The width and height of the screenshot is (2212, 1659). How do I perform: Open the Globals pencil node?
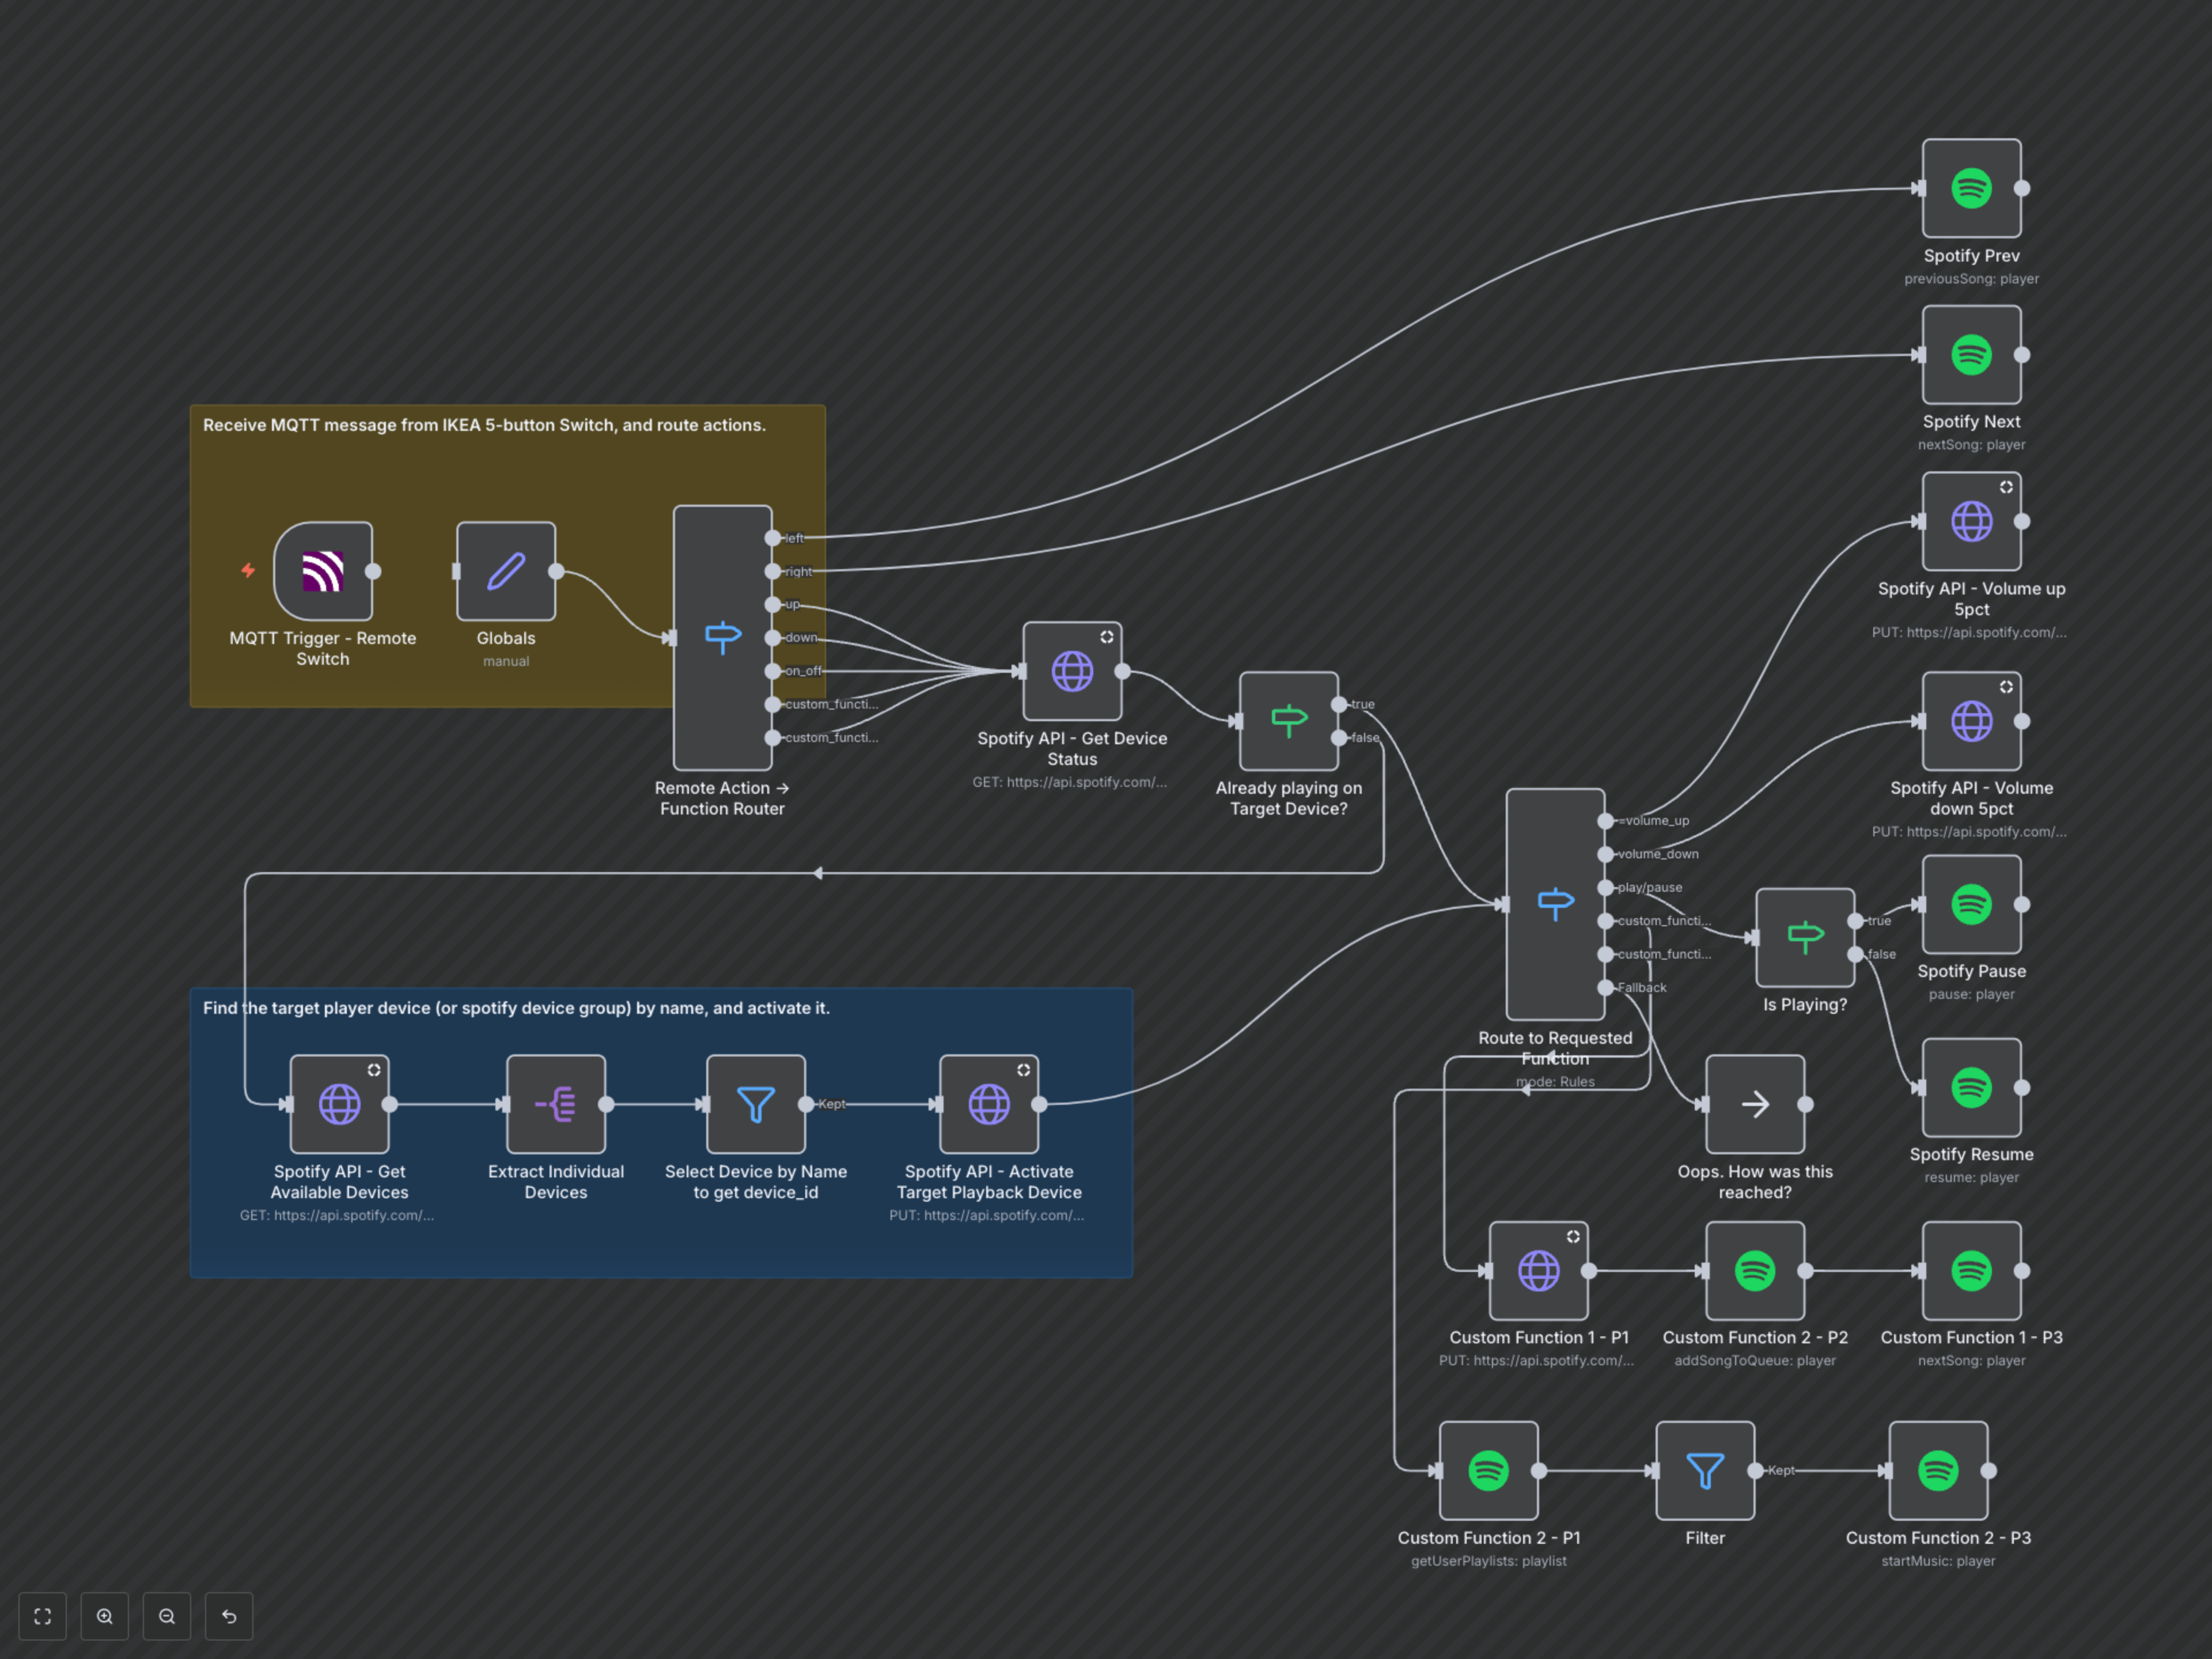tap(506, 571)
